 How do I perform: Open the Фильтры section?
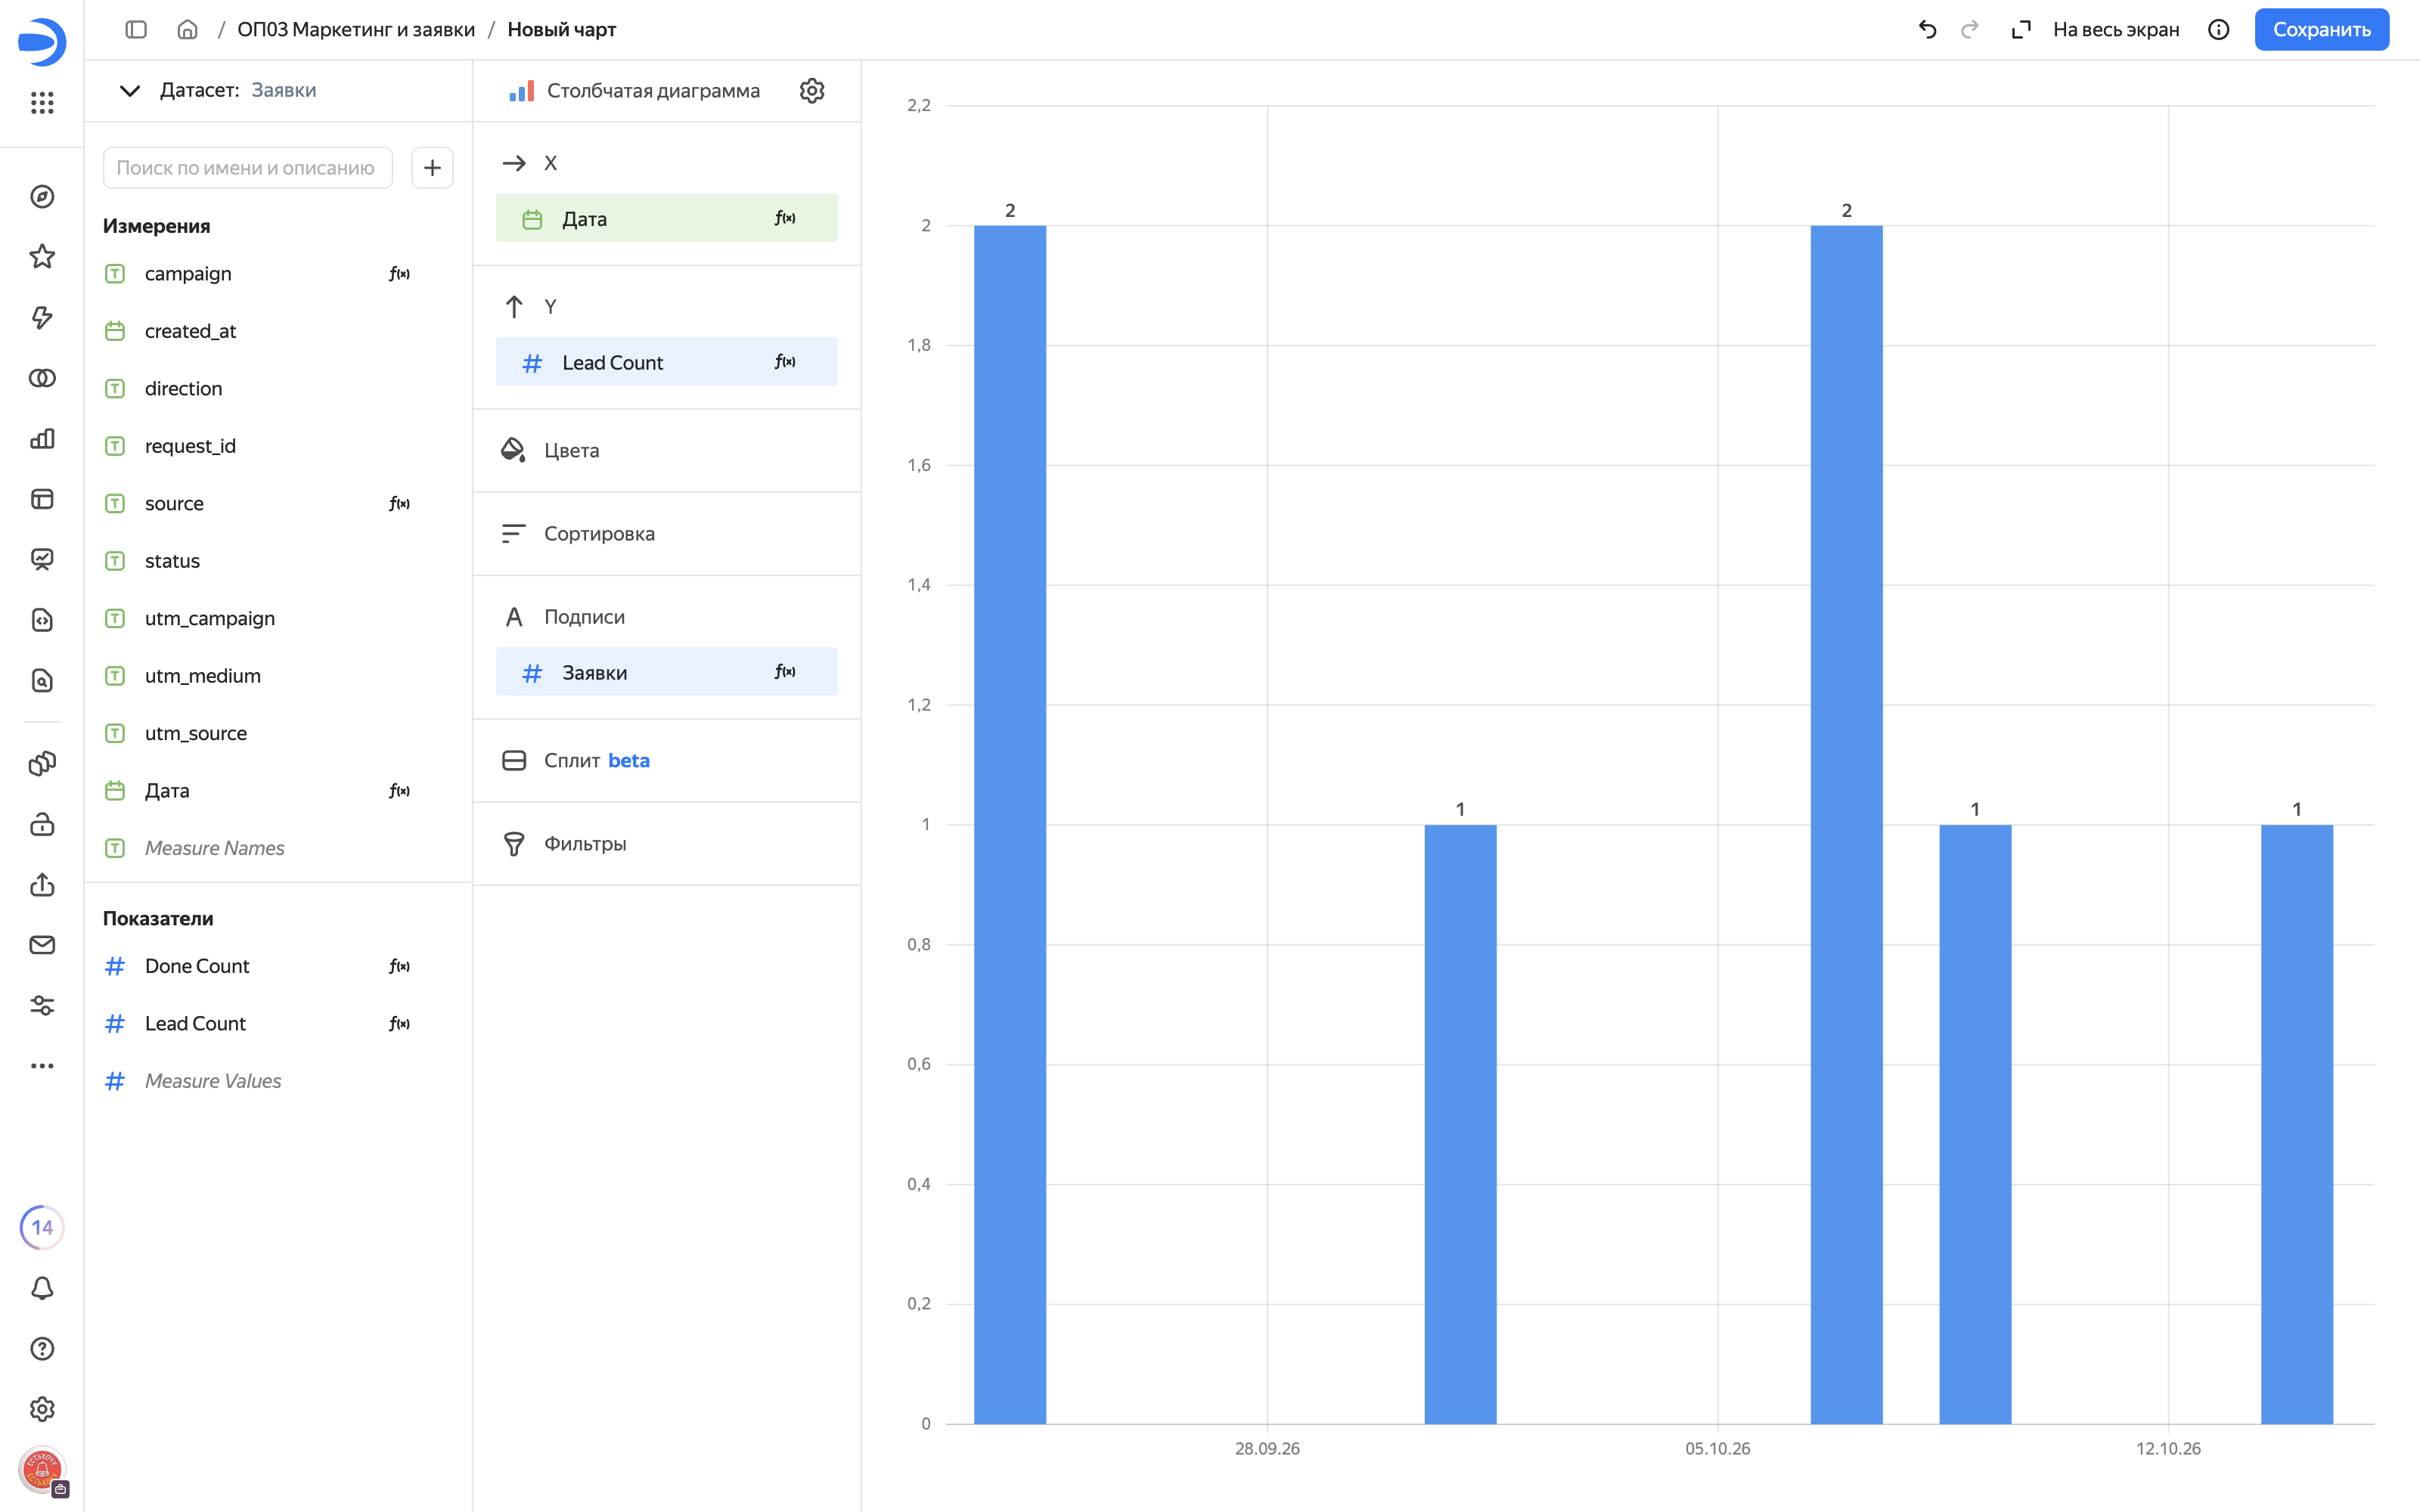(667, 844)
